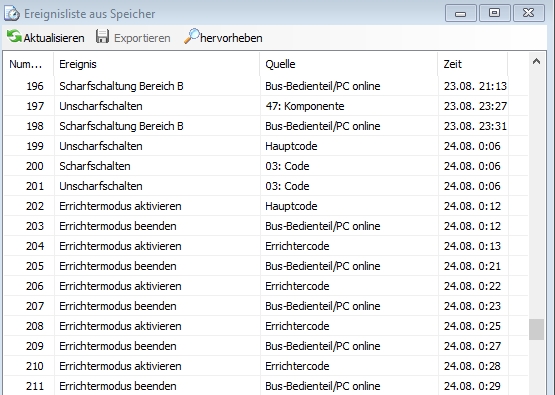Screen dimensions: 555x395
Task: Select event 202 Errichtermodus aktivieren
Action: click(266, 206)
